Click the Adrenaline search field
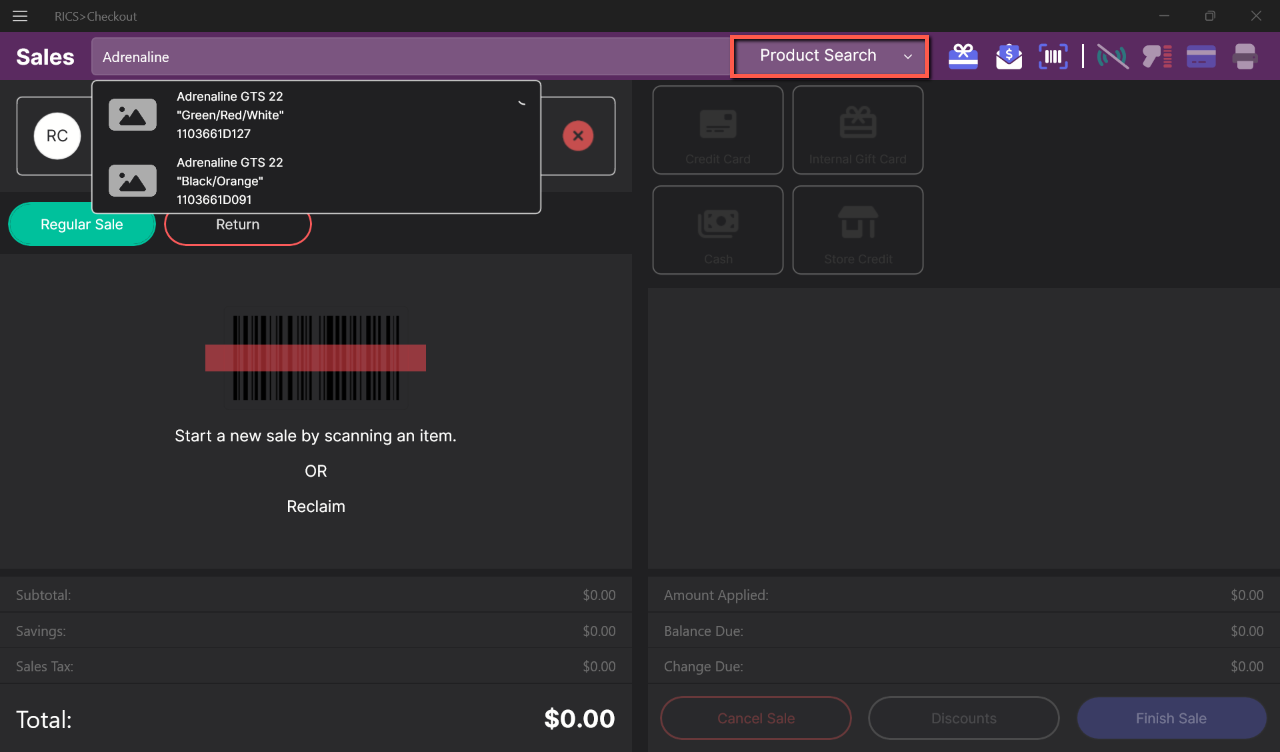The image size is (1280, 752). (x=411, y=57)
